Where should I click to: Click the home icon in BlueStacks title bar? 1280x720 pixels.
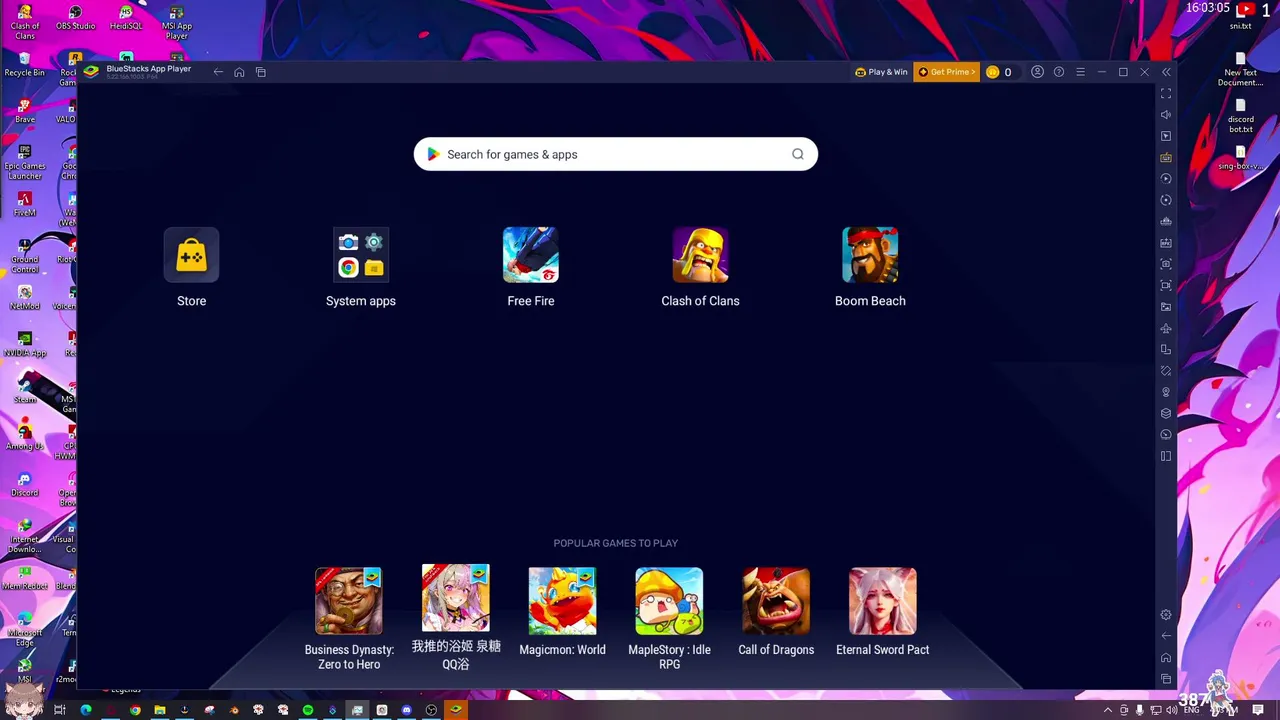(239, 72)
